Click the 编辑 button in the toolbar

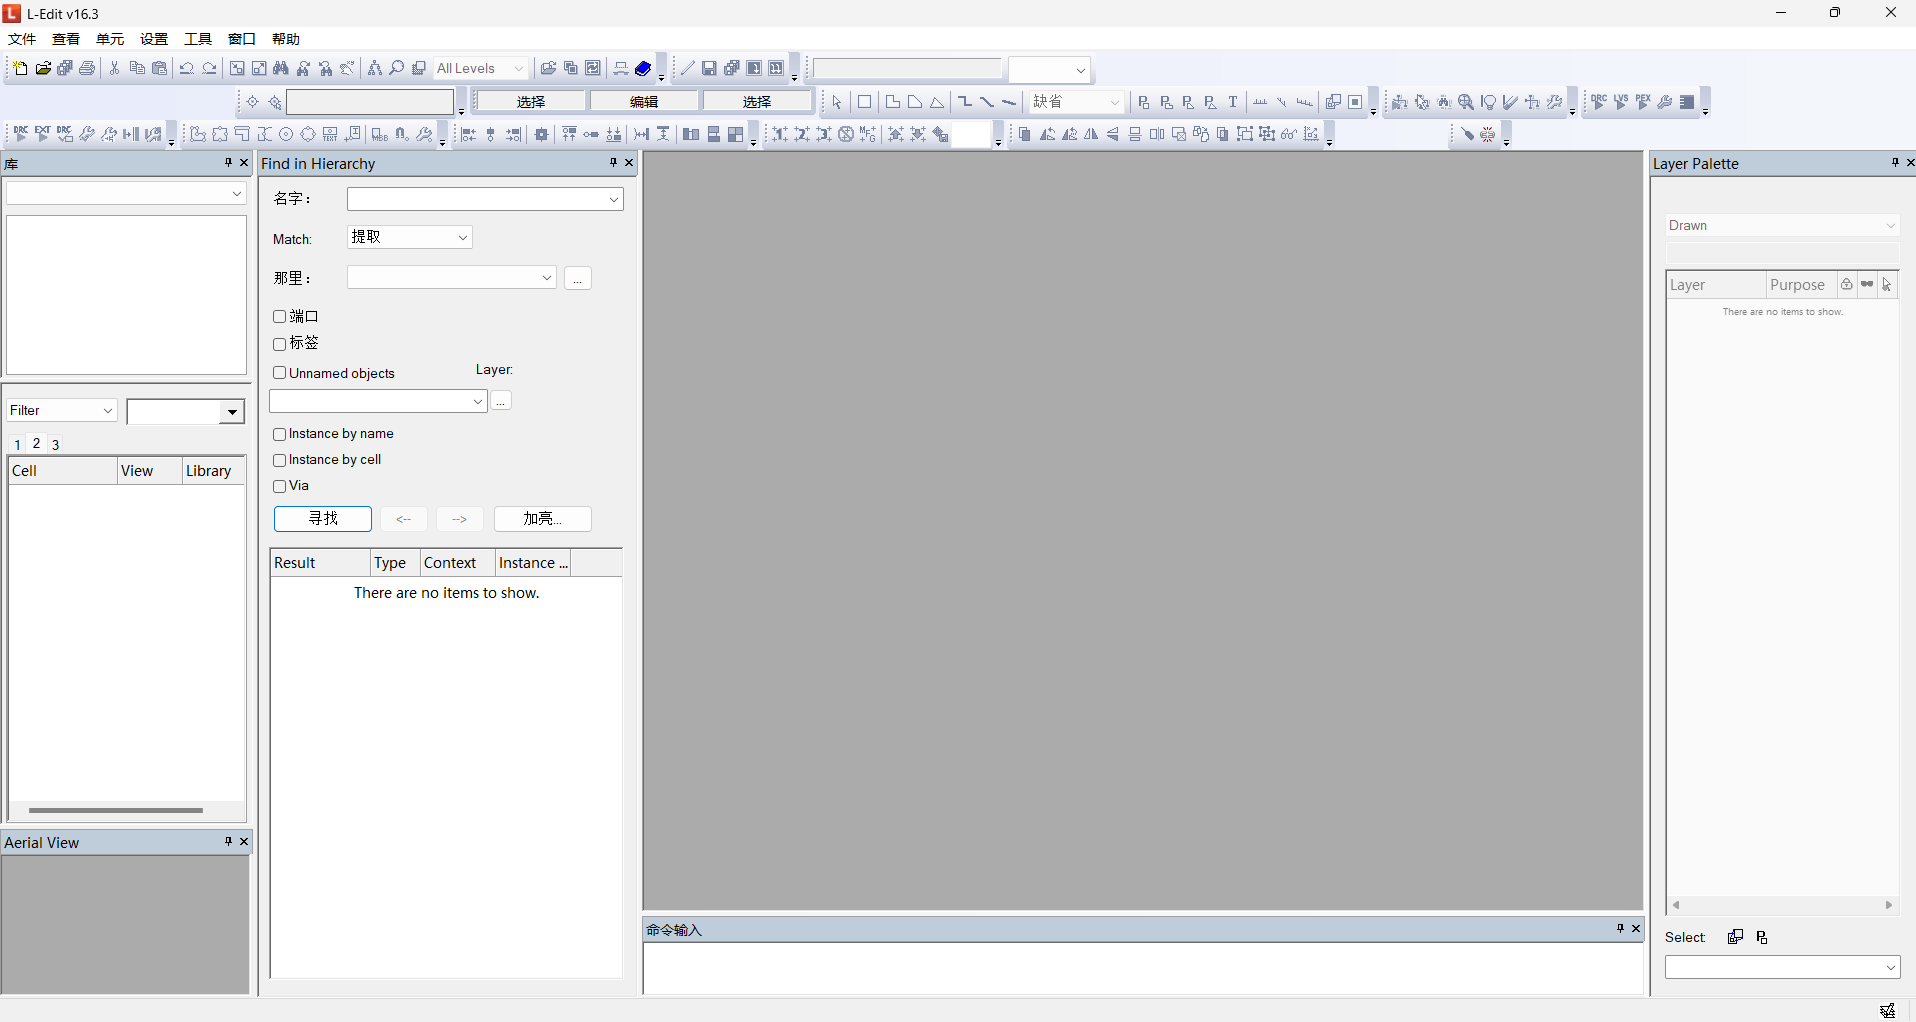pyautogui.click(x=644, y=102)
